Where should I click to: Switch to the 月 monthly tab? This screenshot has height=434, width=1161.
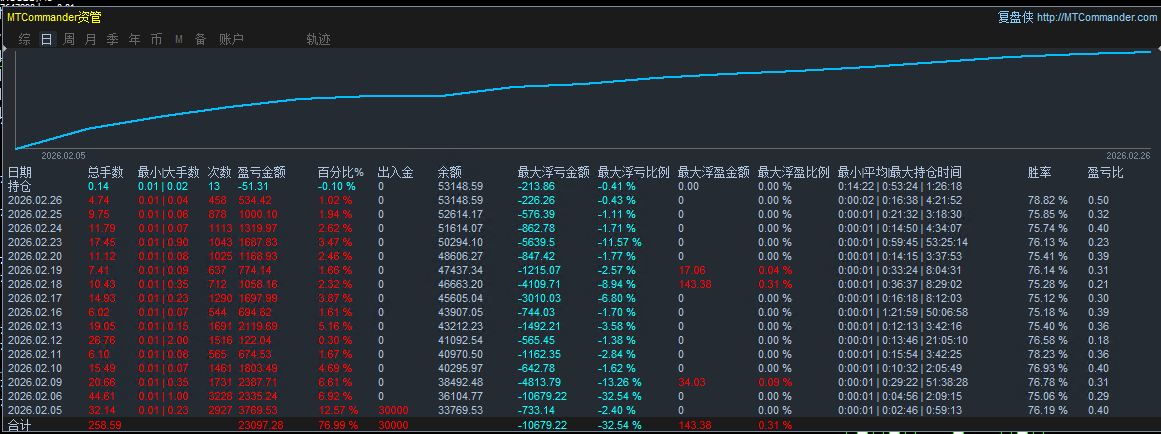click(x=90, y=39)
